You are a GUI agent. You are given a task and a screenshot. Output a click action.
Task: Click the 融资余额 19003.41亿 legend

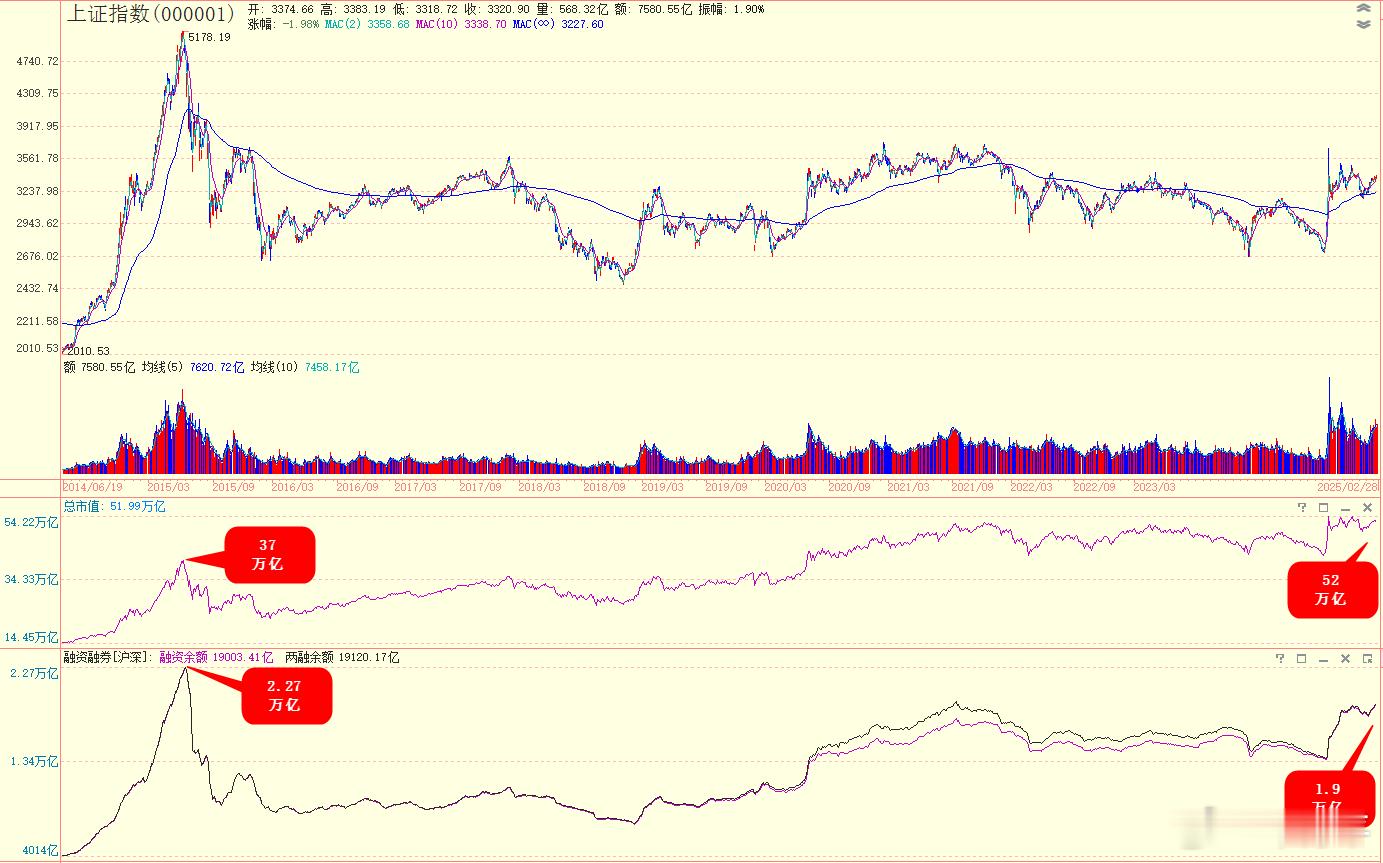tap(216, 658)
